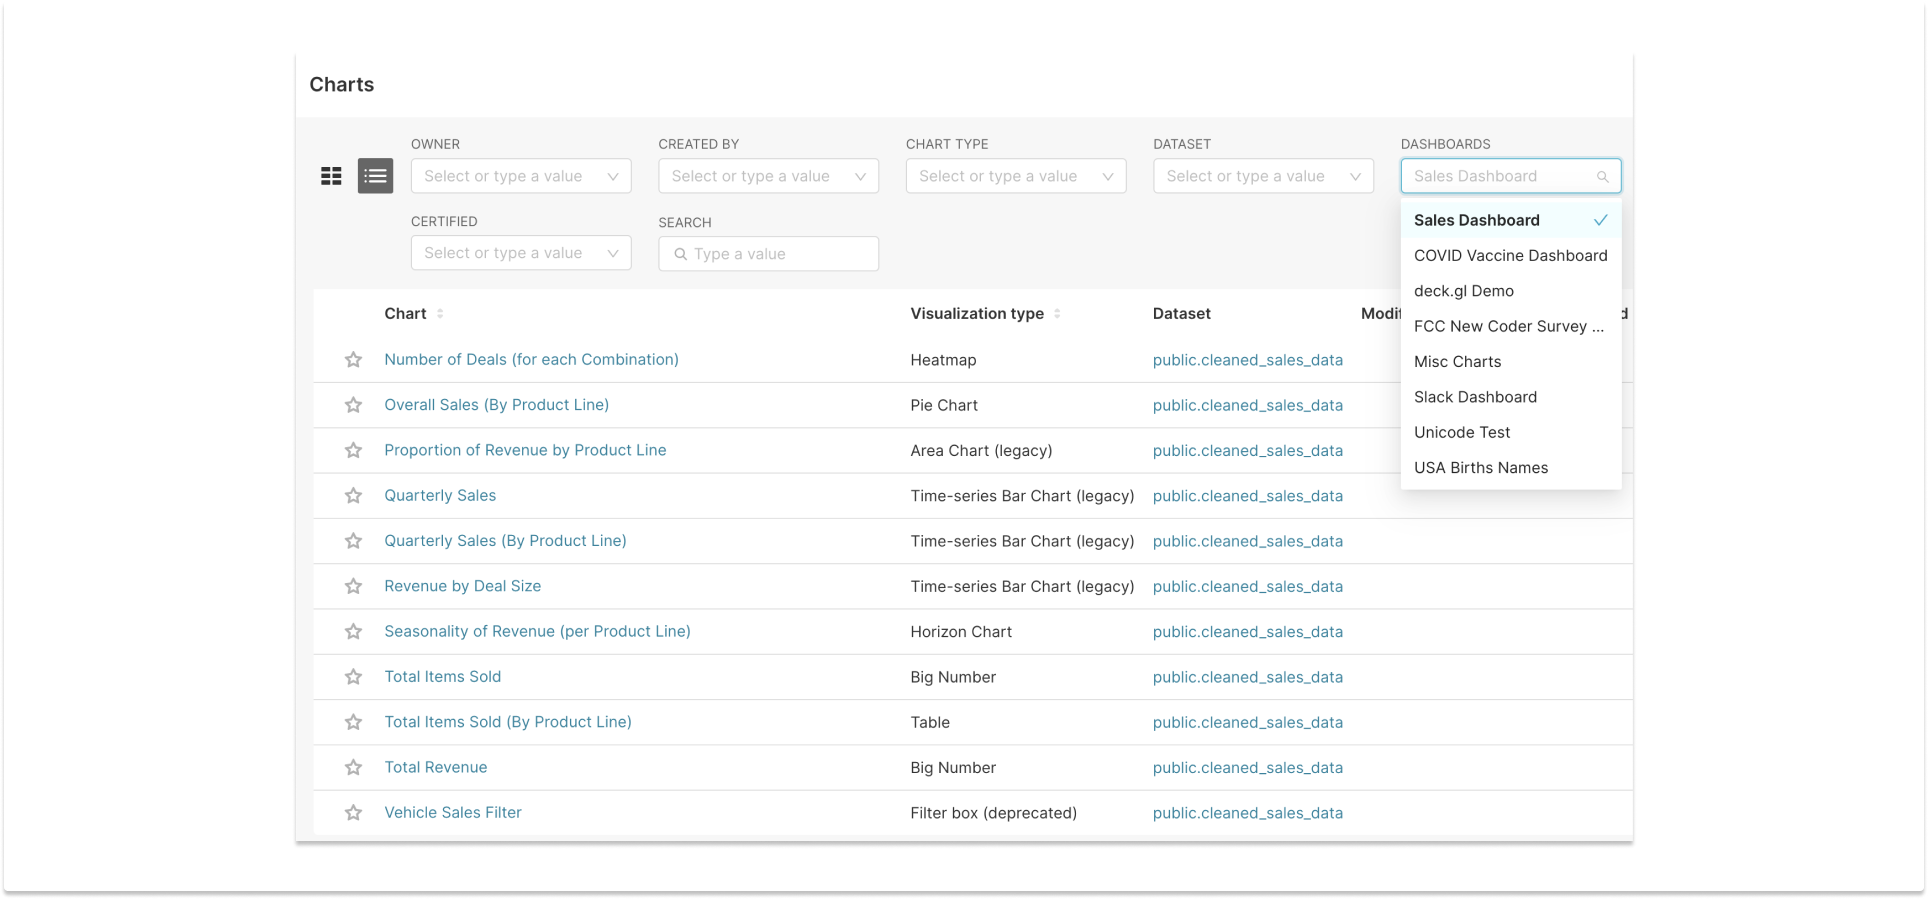Star the Quarterly Sales chart

[x=353, y=496]
